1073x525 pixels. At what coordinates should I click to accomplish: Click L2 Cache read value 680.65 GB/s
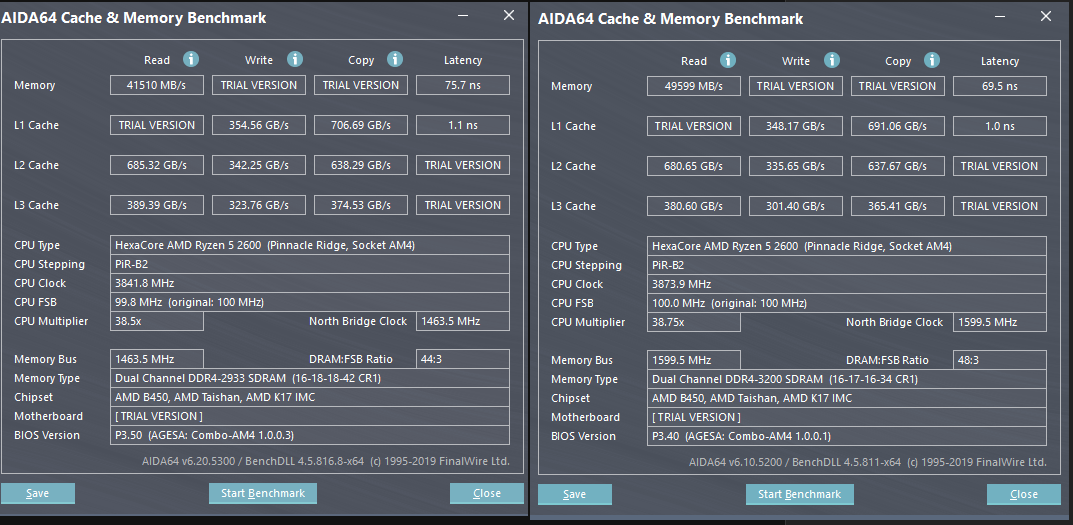tap(694, 166)
